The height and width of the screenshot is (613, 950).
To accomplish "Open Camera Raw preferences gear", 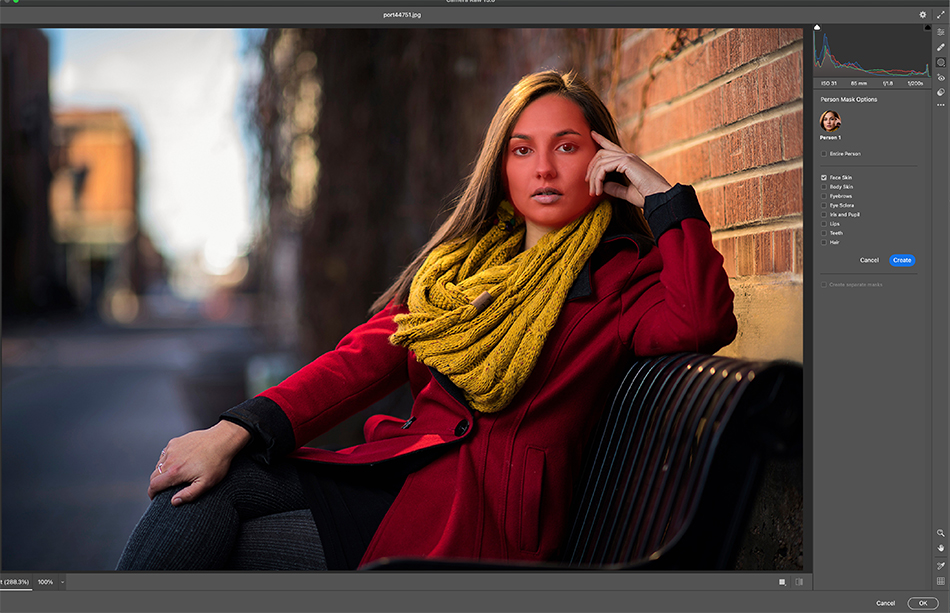I will click(922, 15).
